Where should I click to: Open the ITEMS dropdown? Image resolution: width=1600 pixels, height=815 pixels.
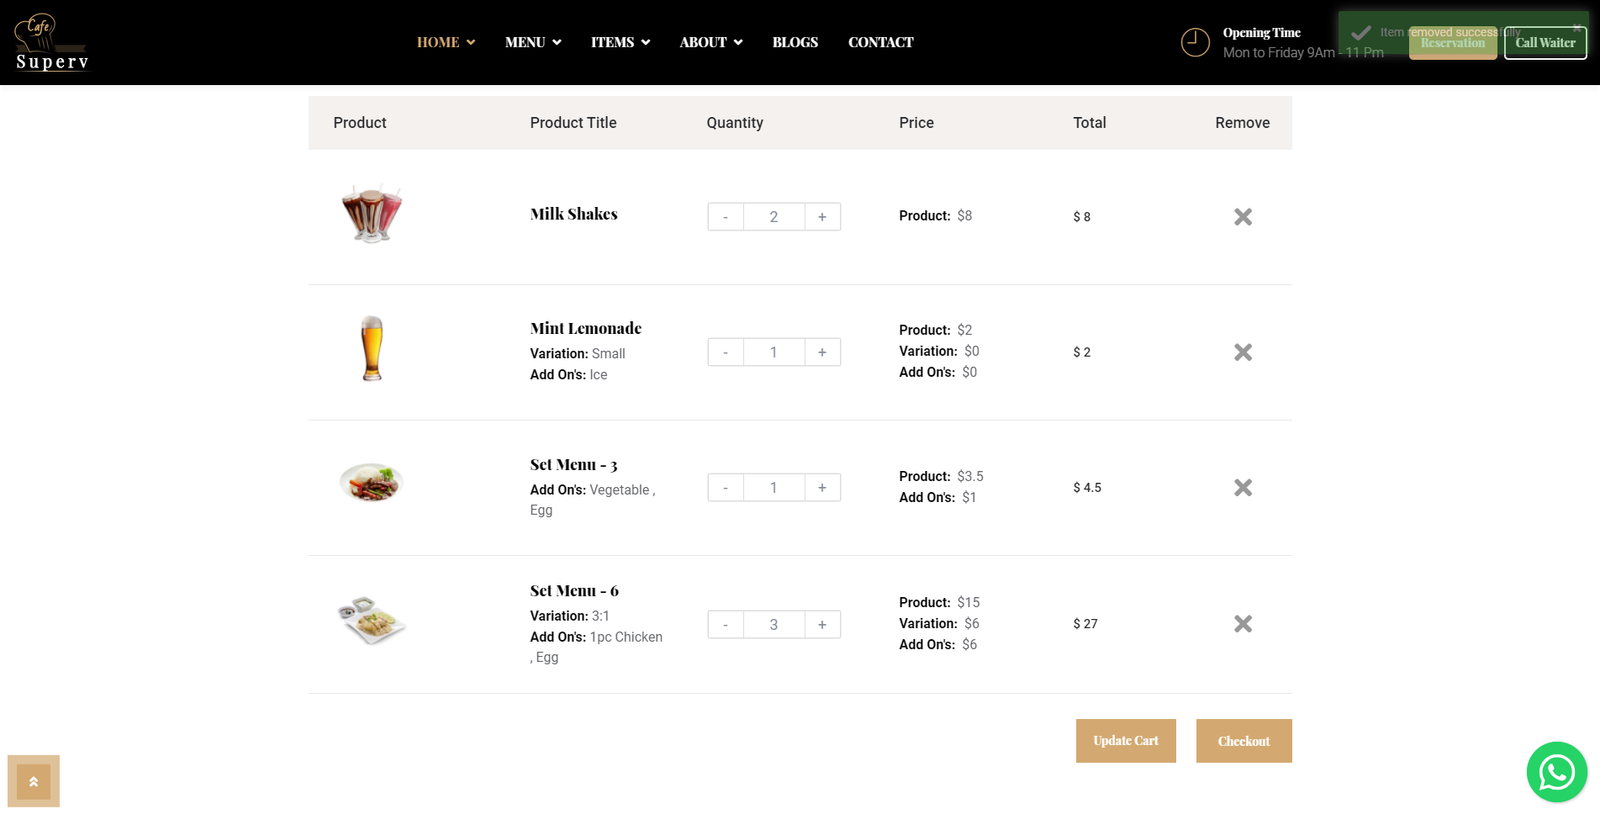pyautogui.click(x=620, y=42)
